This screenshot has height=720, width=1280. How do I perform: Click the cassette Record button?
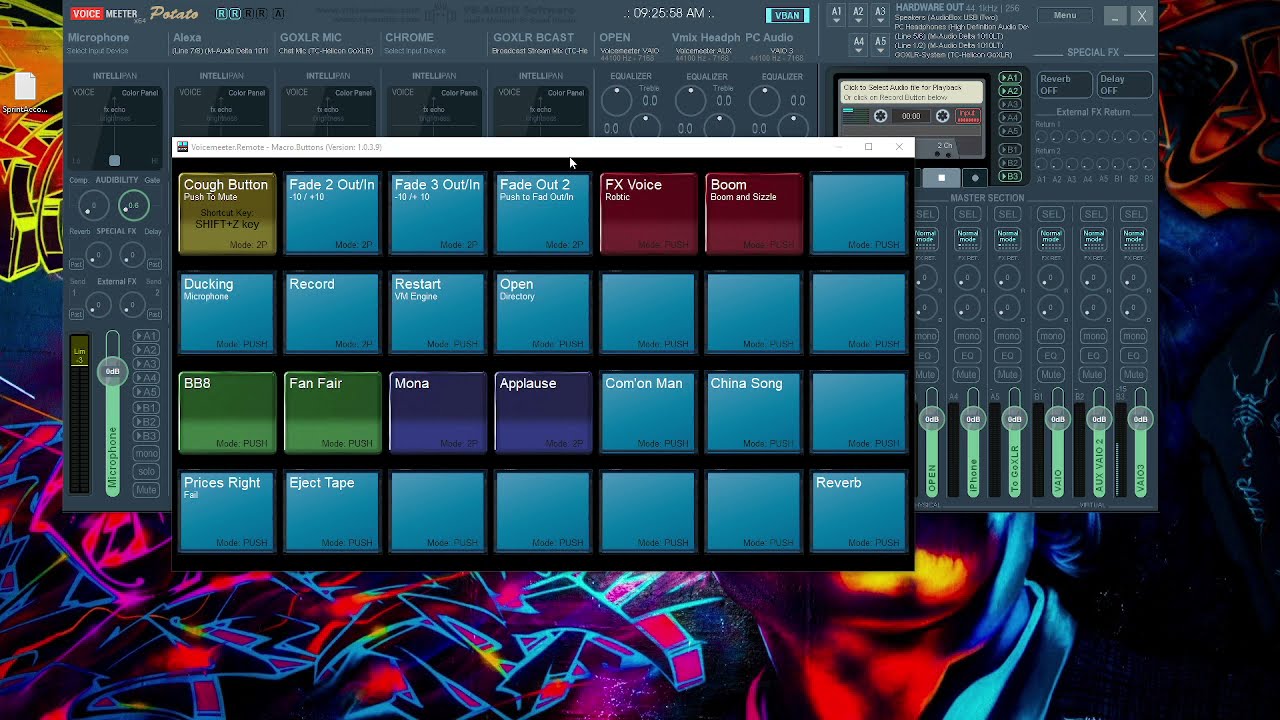click(x=975, y=178)
